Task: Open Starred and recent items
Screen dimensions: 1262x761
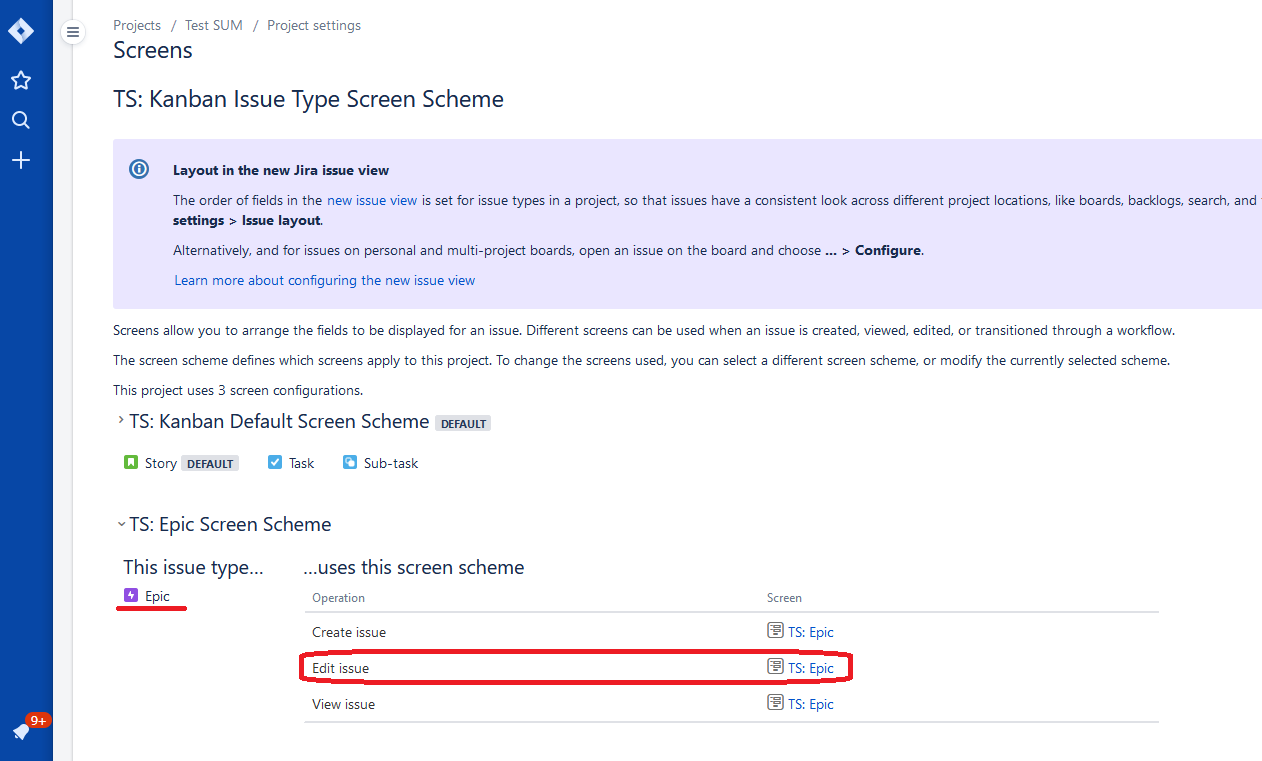Action: click(21, 80)
